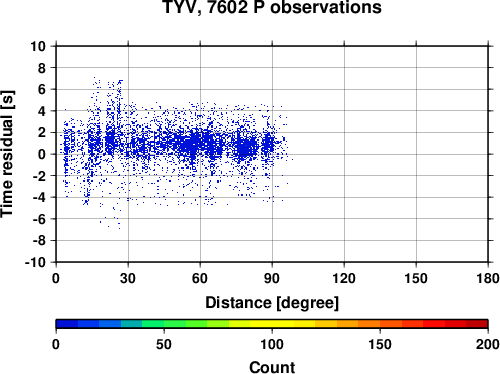
Task: Click the green segment near colorbar 50
Action: [x=164, y=324]
